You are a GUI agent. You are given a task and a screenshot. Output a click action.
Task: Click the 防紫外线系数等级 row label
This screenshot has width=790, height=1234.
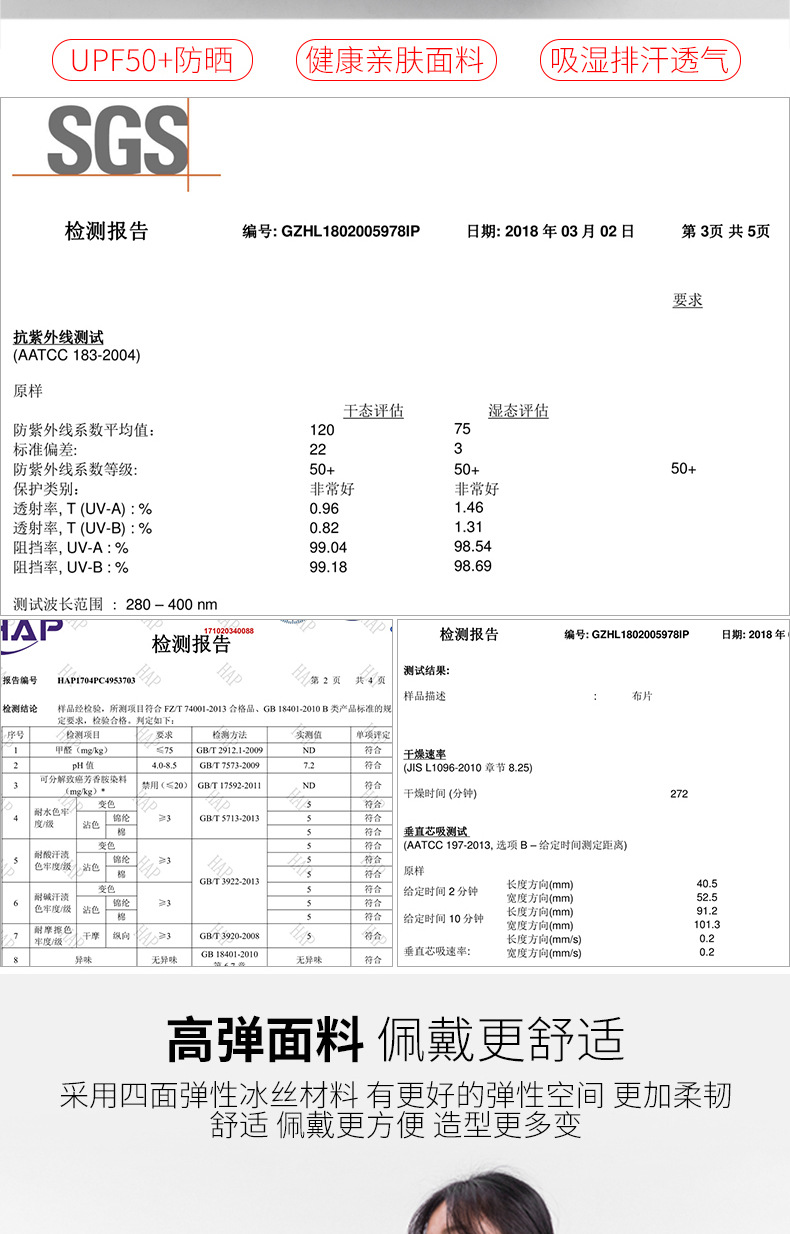pos(75,470)
